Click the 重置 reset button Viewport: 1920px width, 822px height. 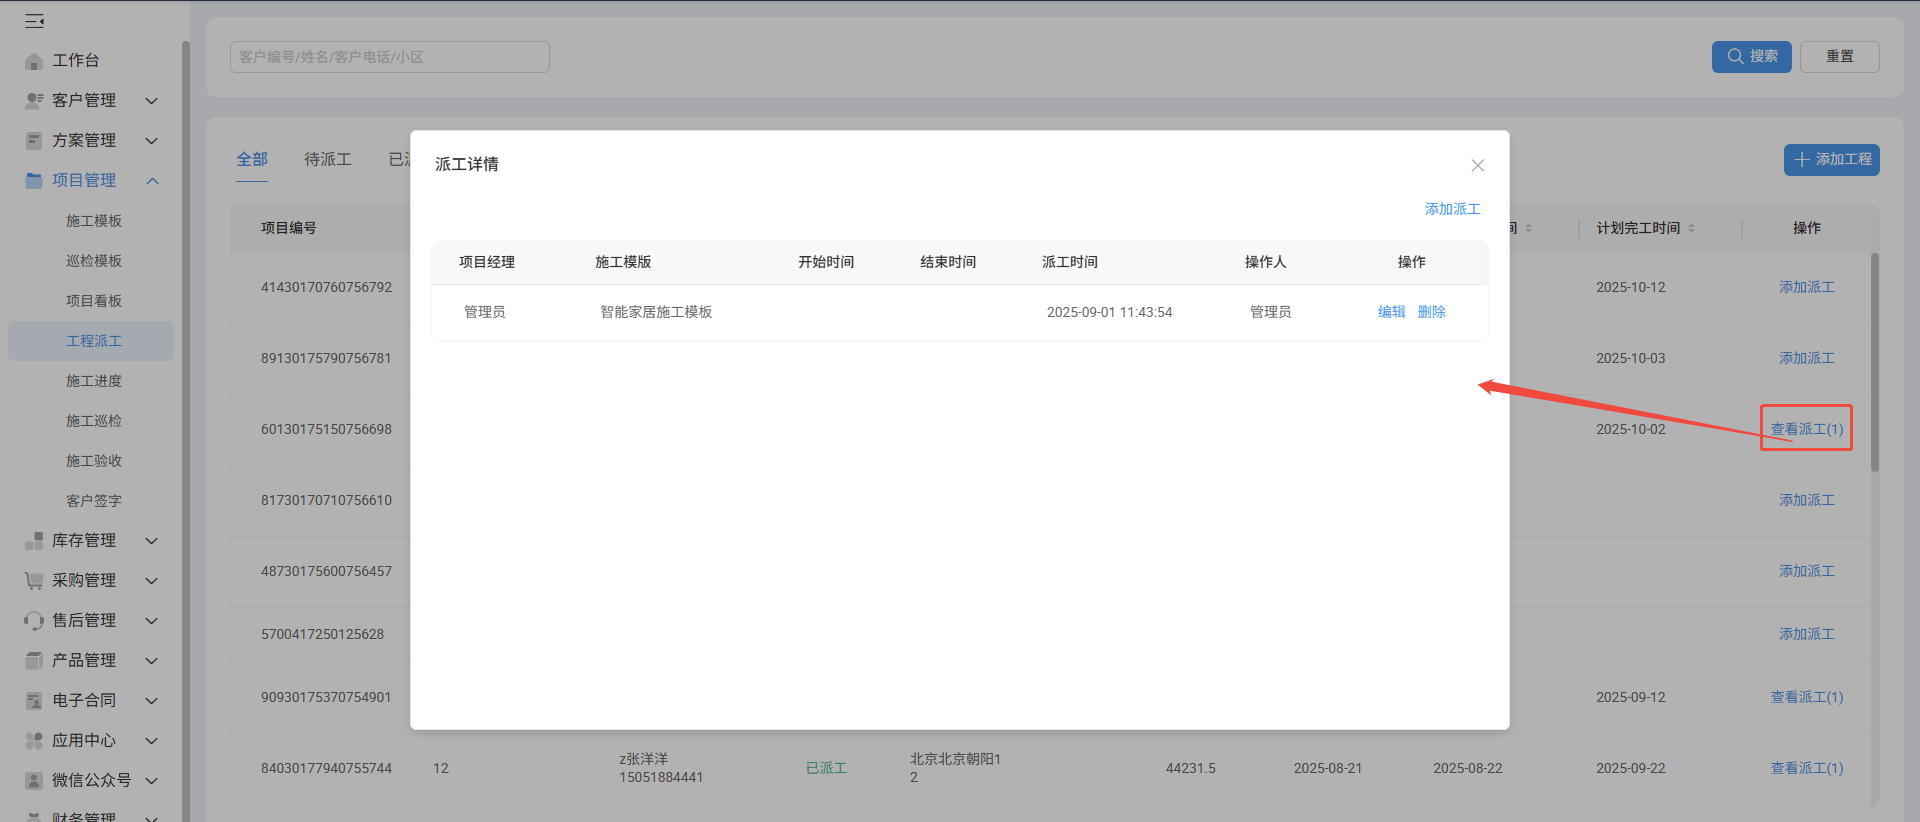[1839, 57]
